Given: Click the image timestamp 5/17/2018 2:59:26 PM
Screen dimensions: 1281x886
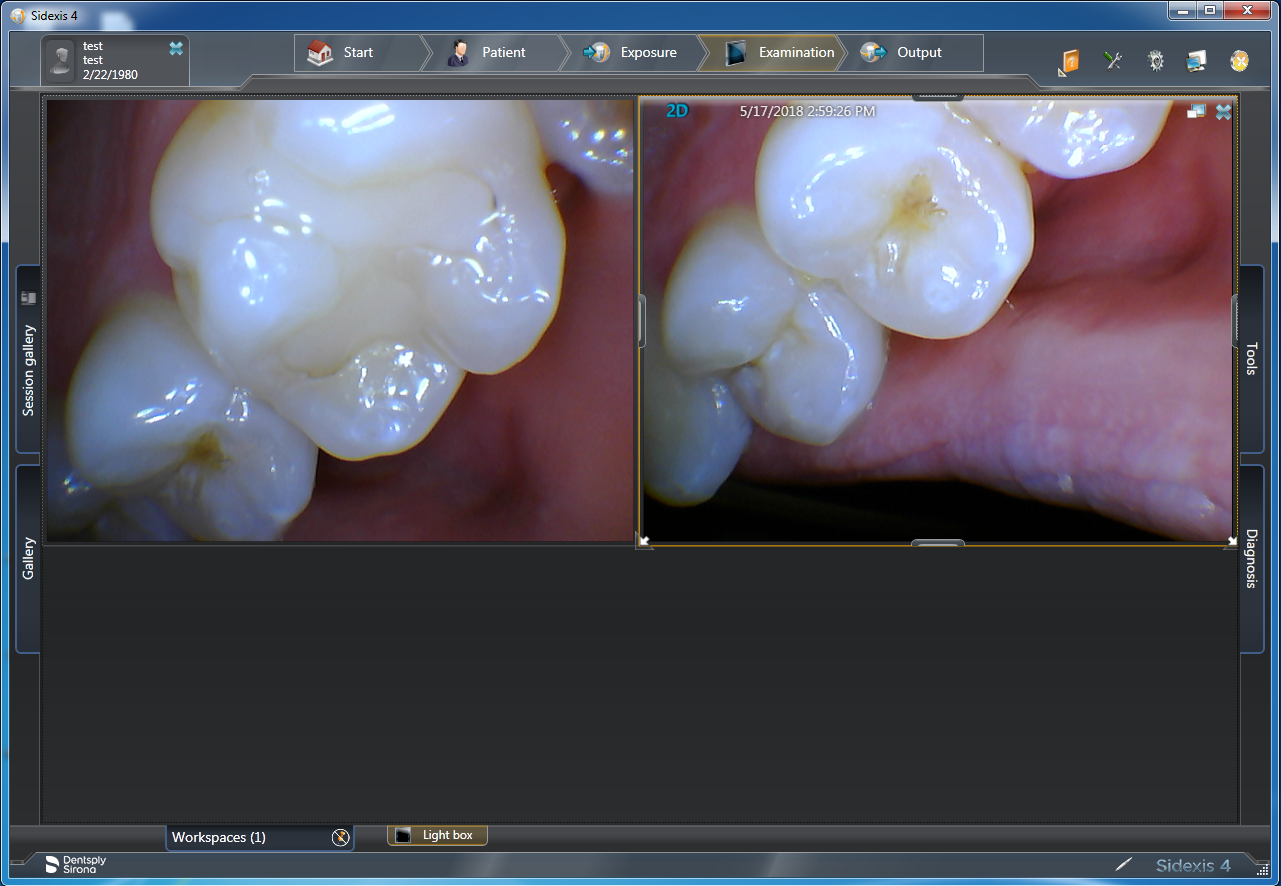Looking at the screenshot, I should coord(807,111).
